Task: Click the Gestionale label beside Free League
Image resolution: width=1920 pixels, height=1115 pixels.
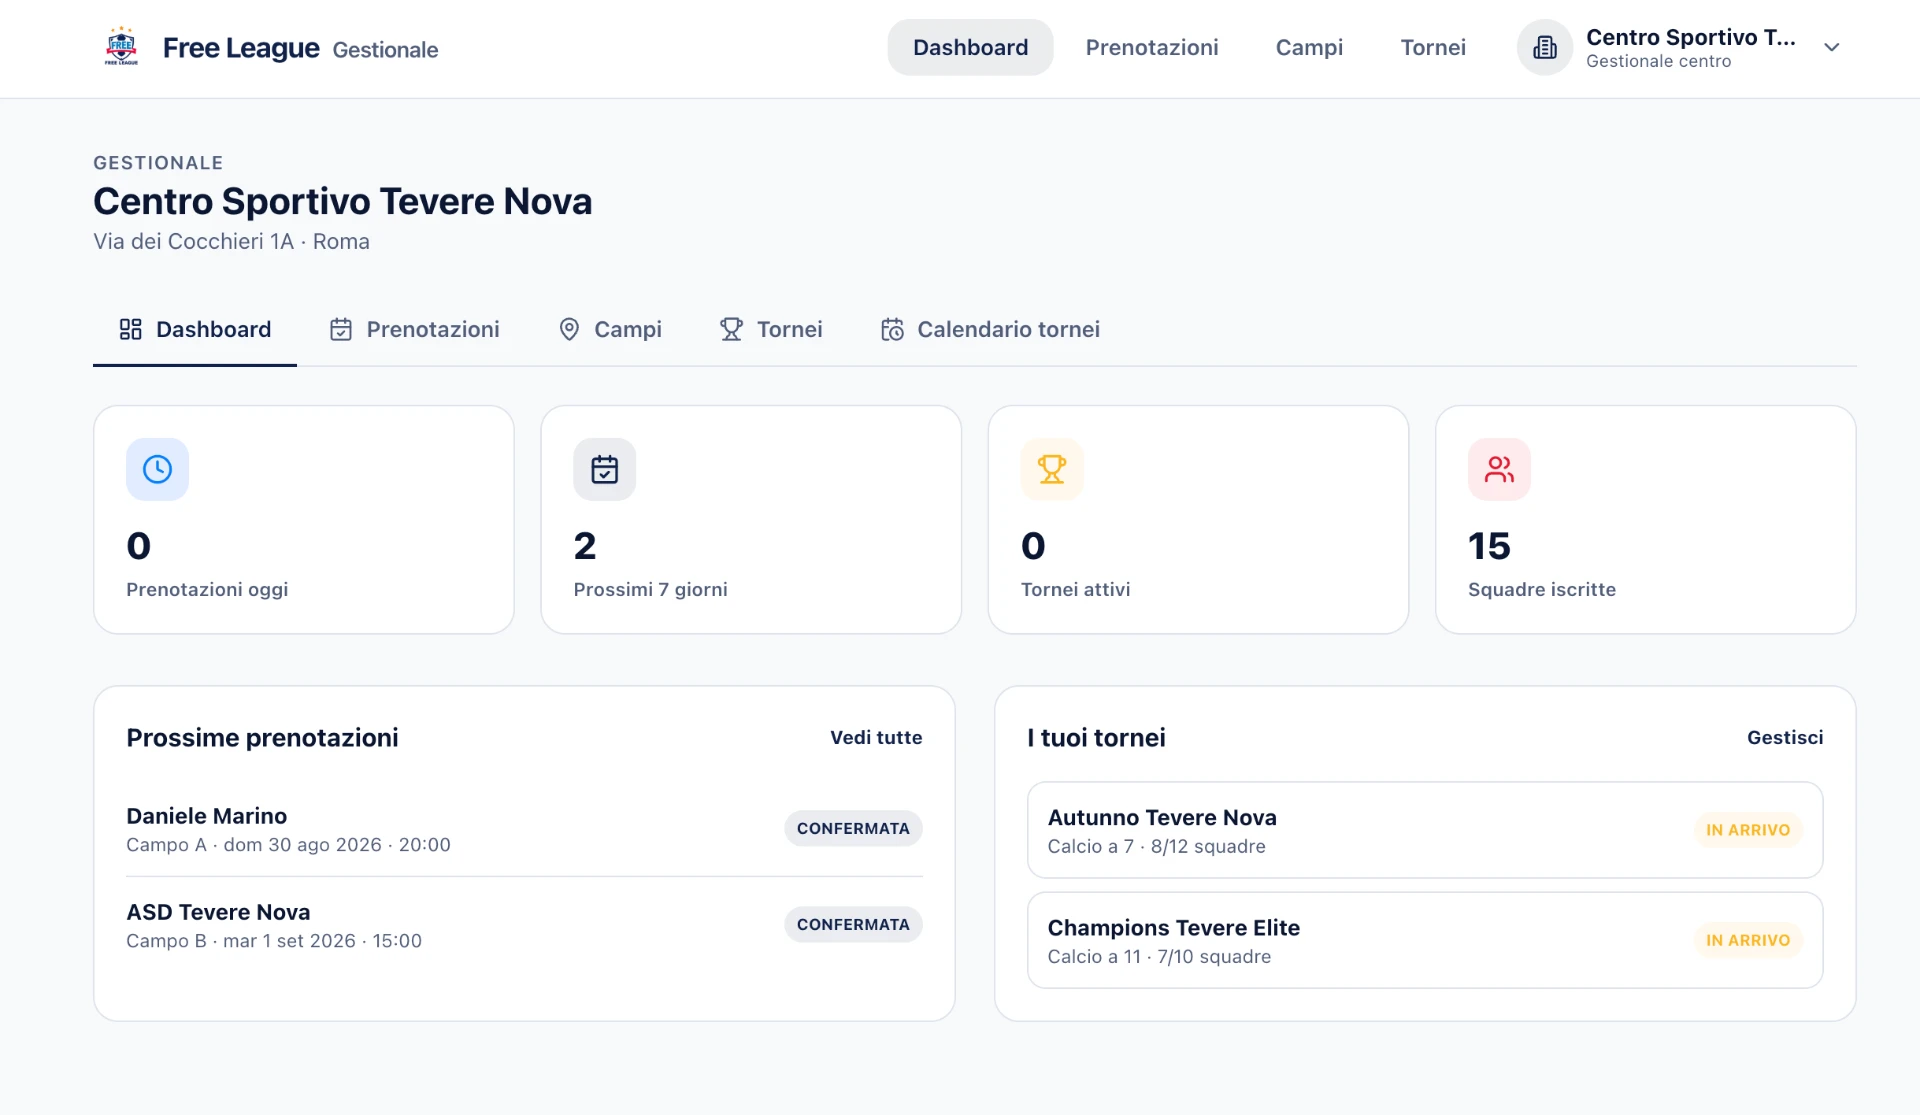Action: [385, 49]
